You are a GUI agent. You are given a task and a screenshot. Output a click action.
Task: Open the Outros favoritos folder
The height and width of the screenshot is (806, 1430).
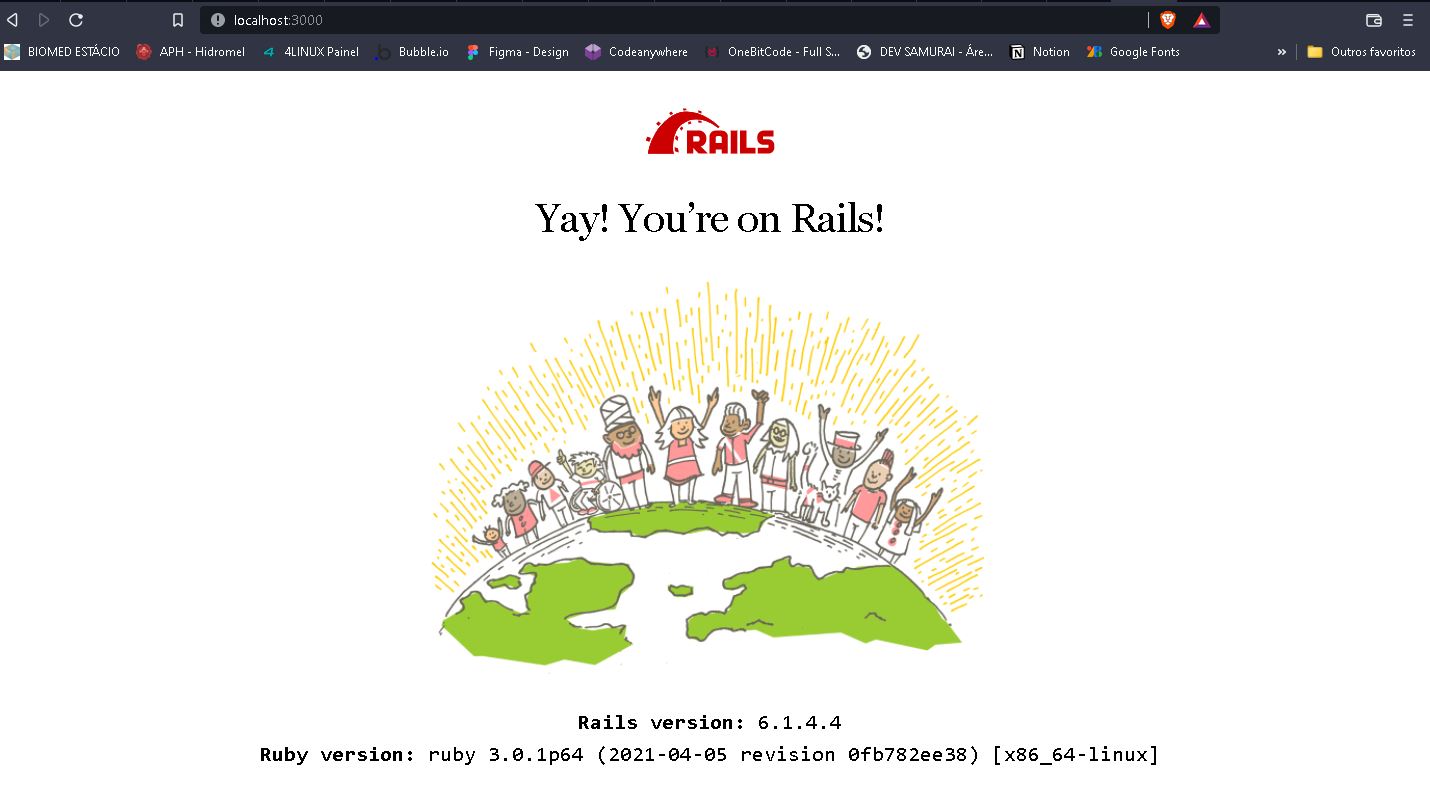(1363, 52)
